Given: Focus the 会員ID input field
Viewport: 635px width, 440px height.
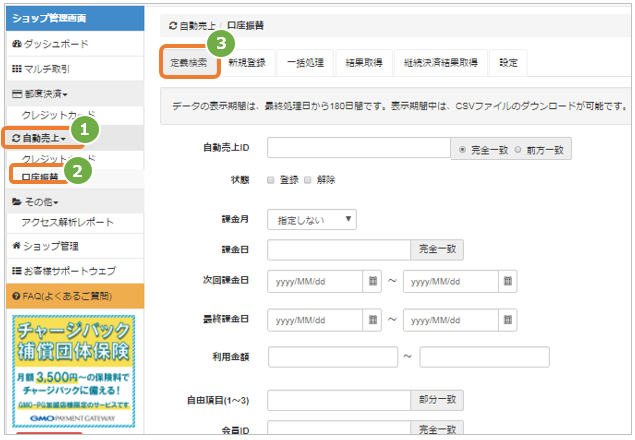Looking at the screenshot, I should 339,428.
